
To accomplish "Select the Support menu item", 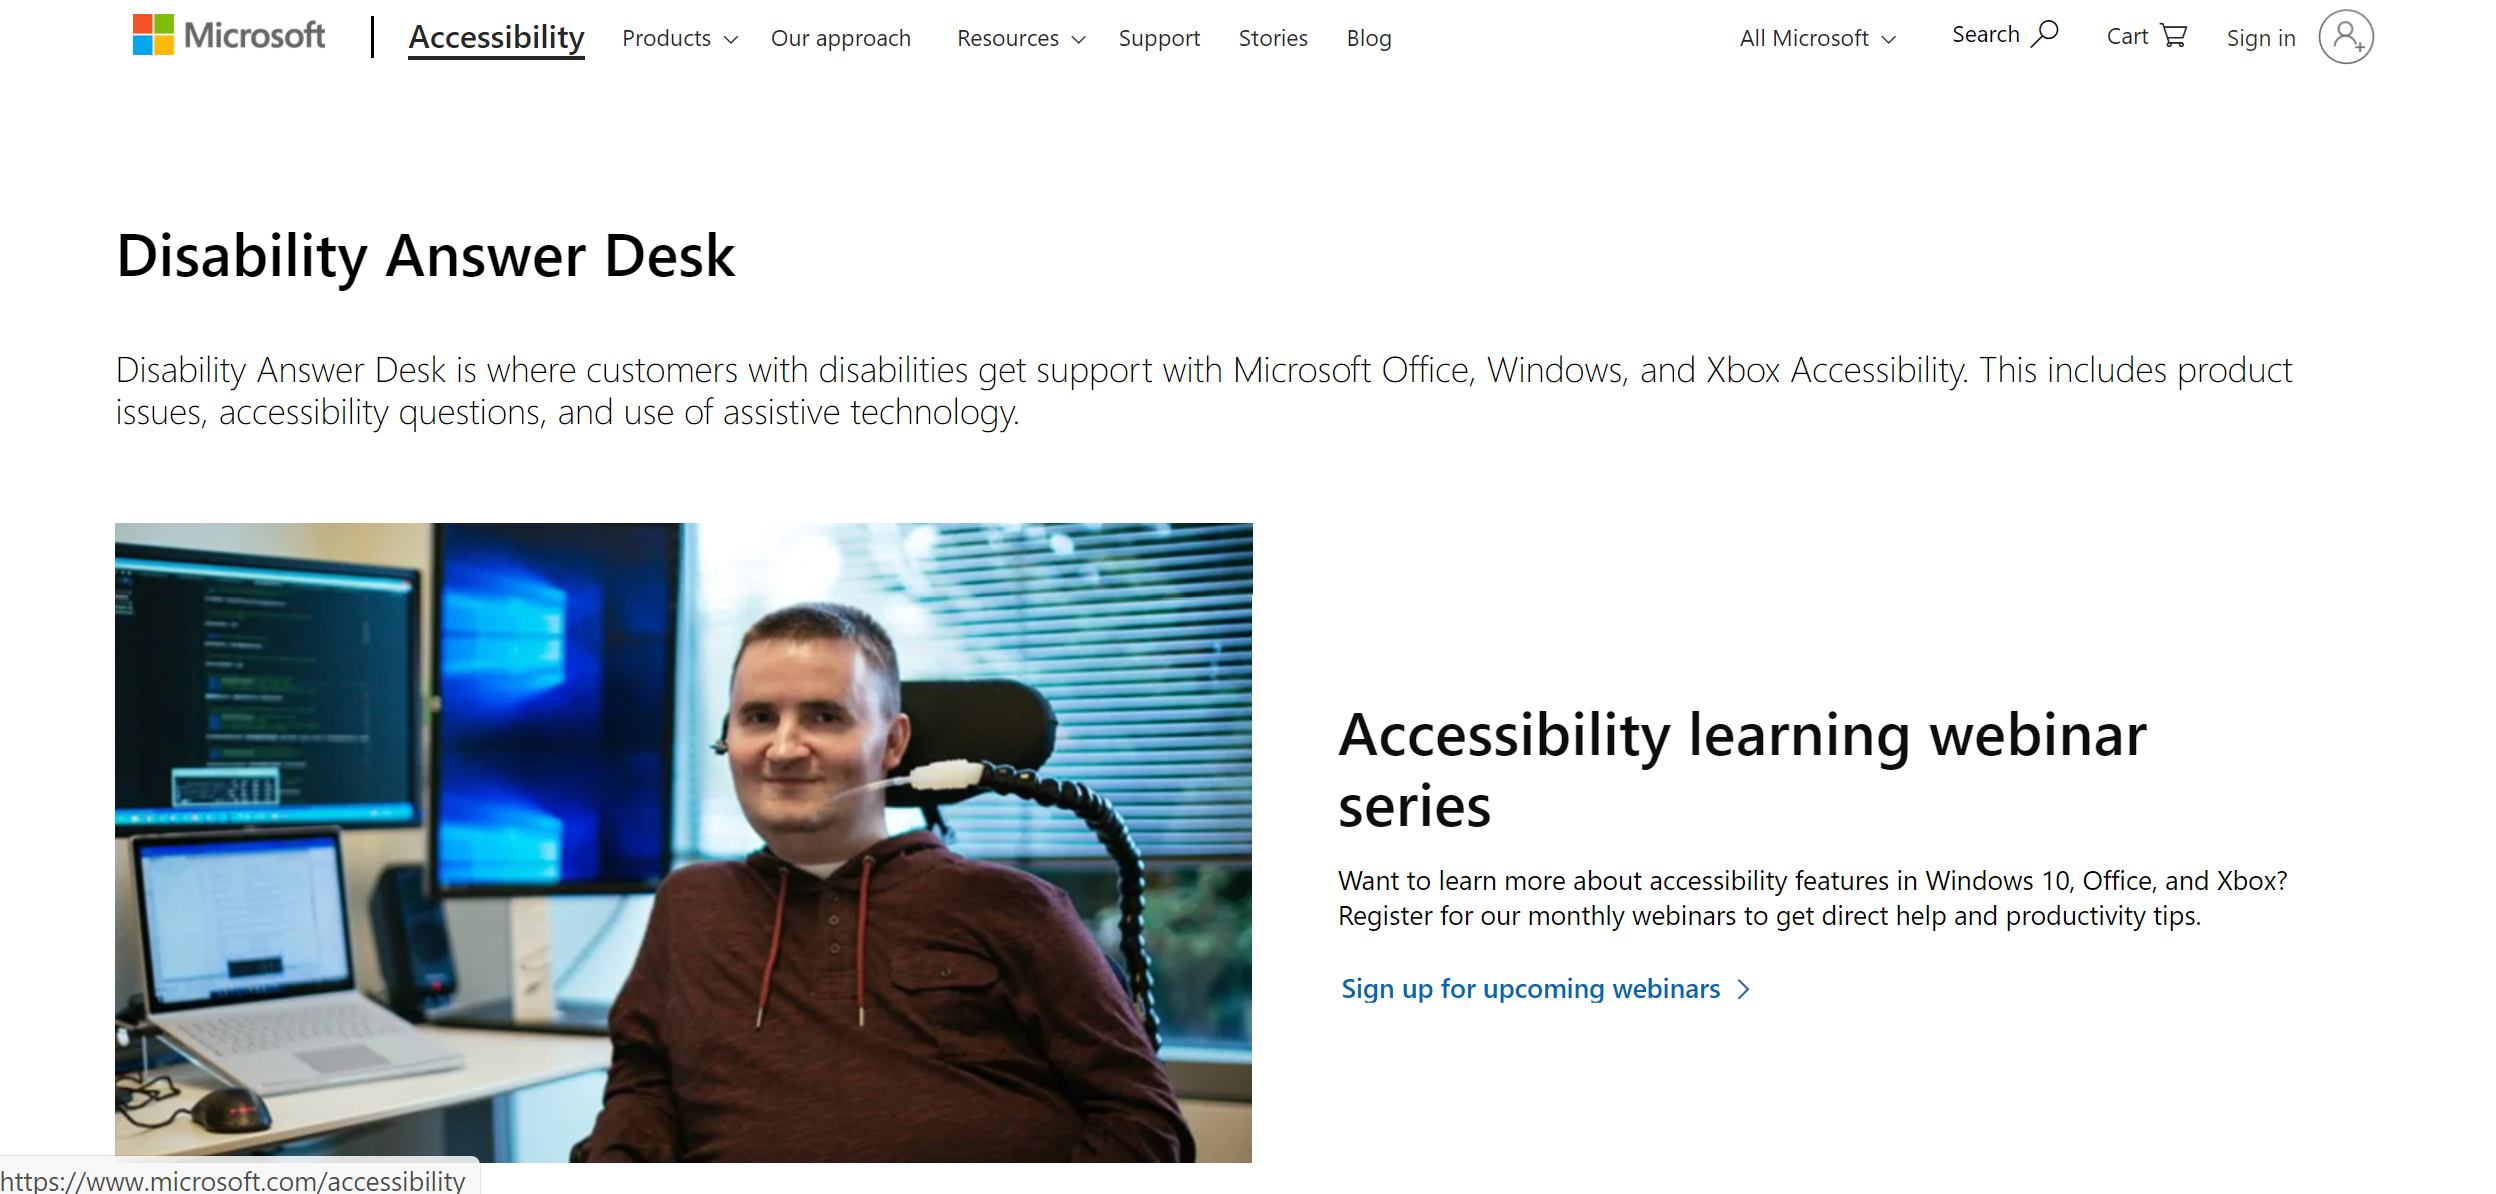I will (x=1157, y=37).
